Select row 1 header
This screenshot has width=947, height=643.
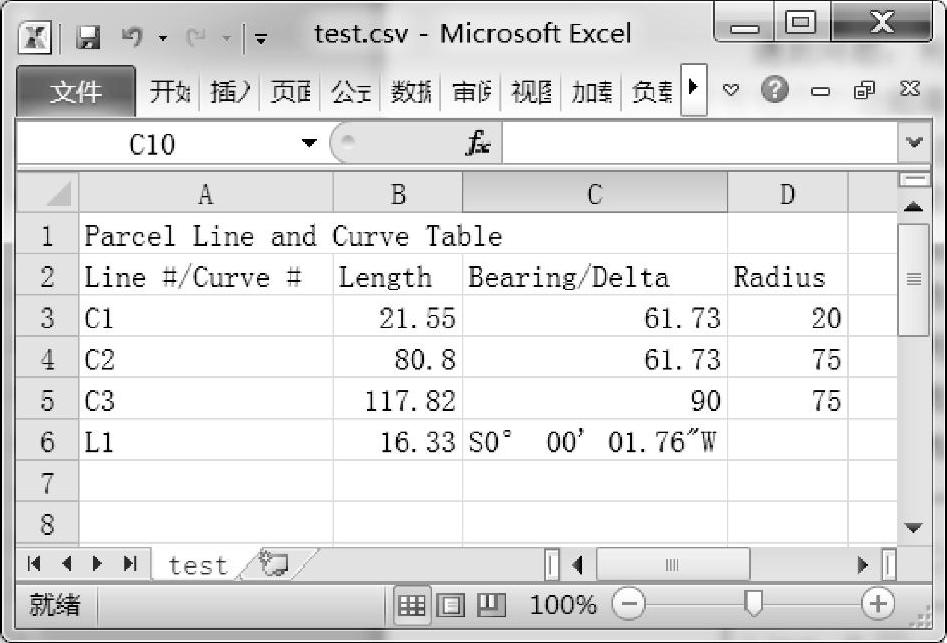48,235
